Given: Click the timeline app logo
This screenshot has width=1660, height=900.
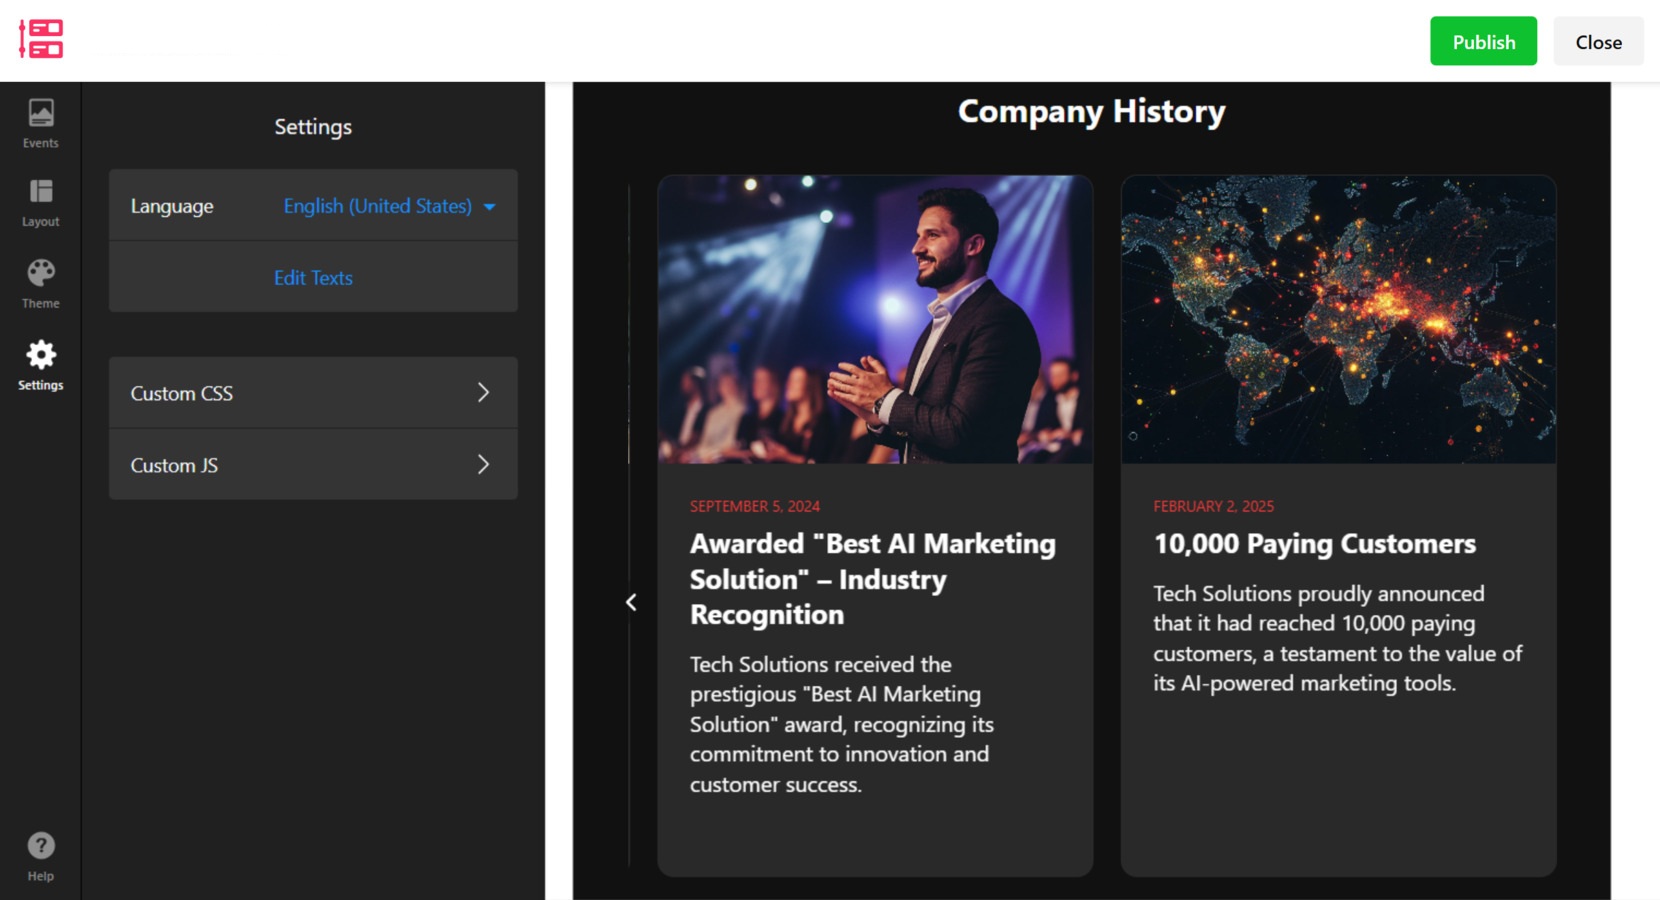Looking at the screenshot, I should tap(41, 39).
